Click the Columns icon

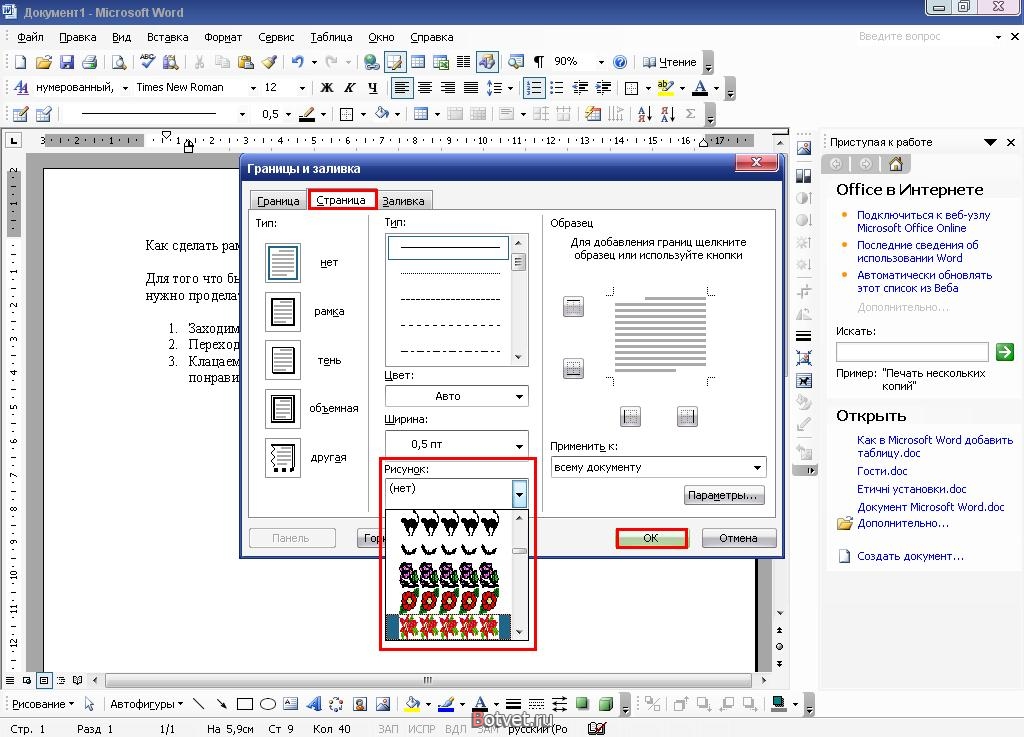464,62
